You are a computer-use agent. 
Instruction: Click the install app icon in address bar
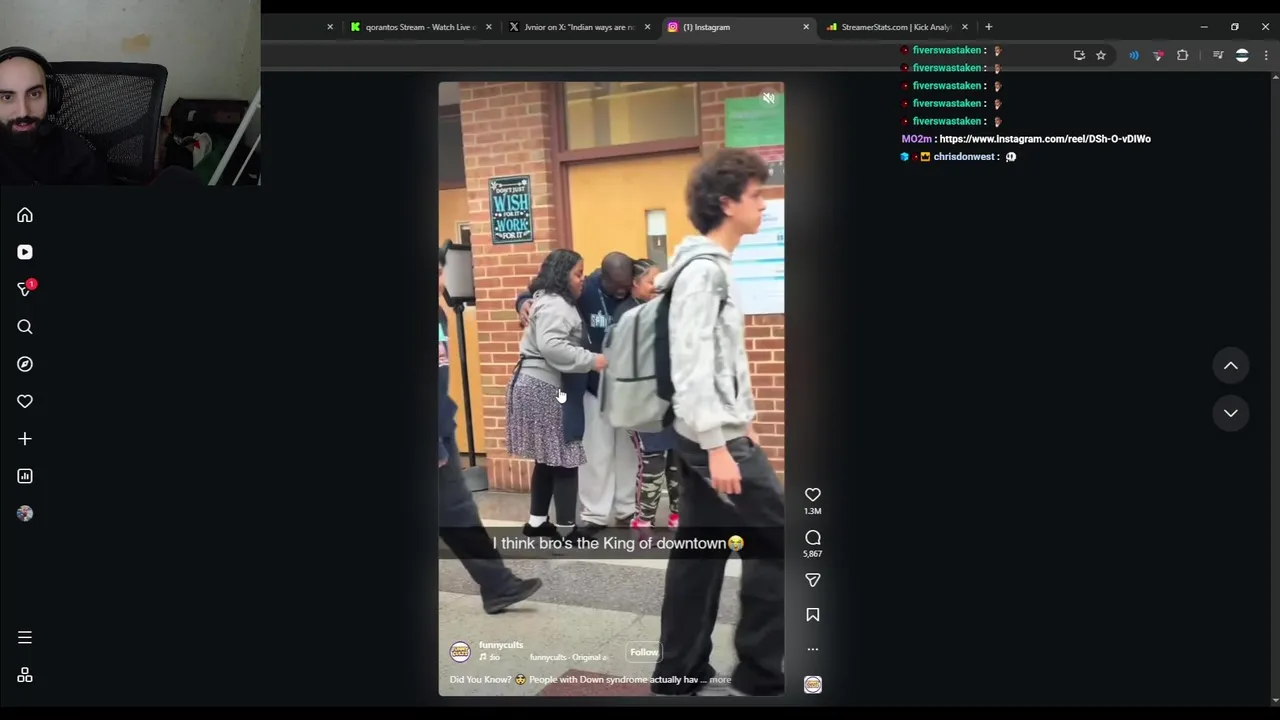[1079, 56]
